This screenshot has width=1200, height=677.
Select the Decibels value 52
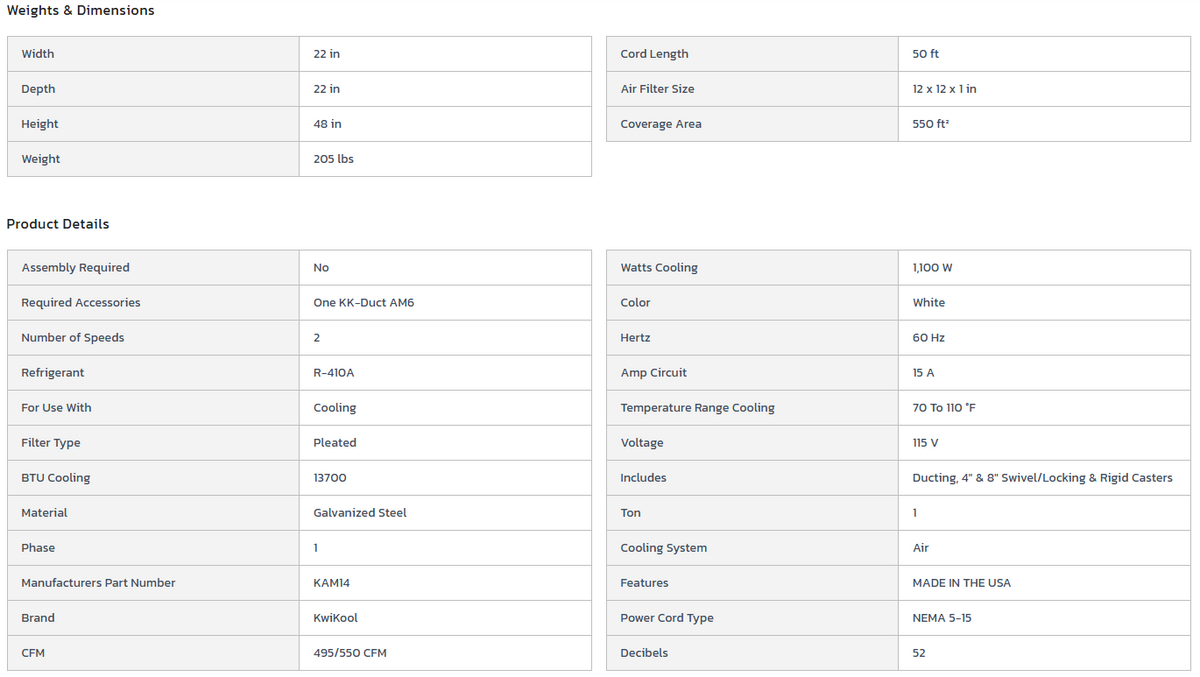[919, 653]
